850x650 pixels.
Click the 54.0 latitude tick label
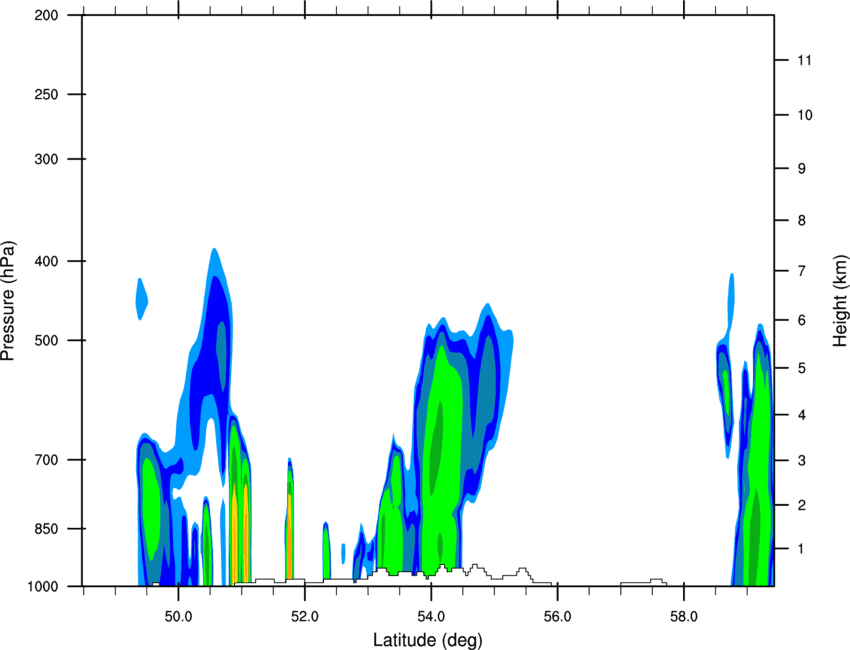tap(431, 617)
